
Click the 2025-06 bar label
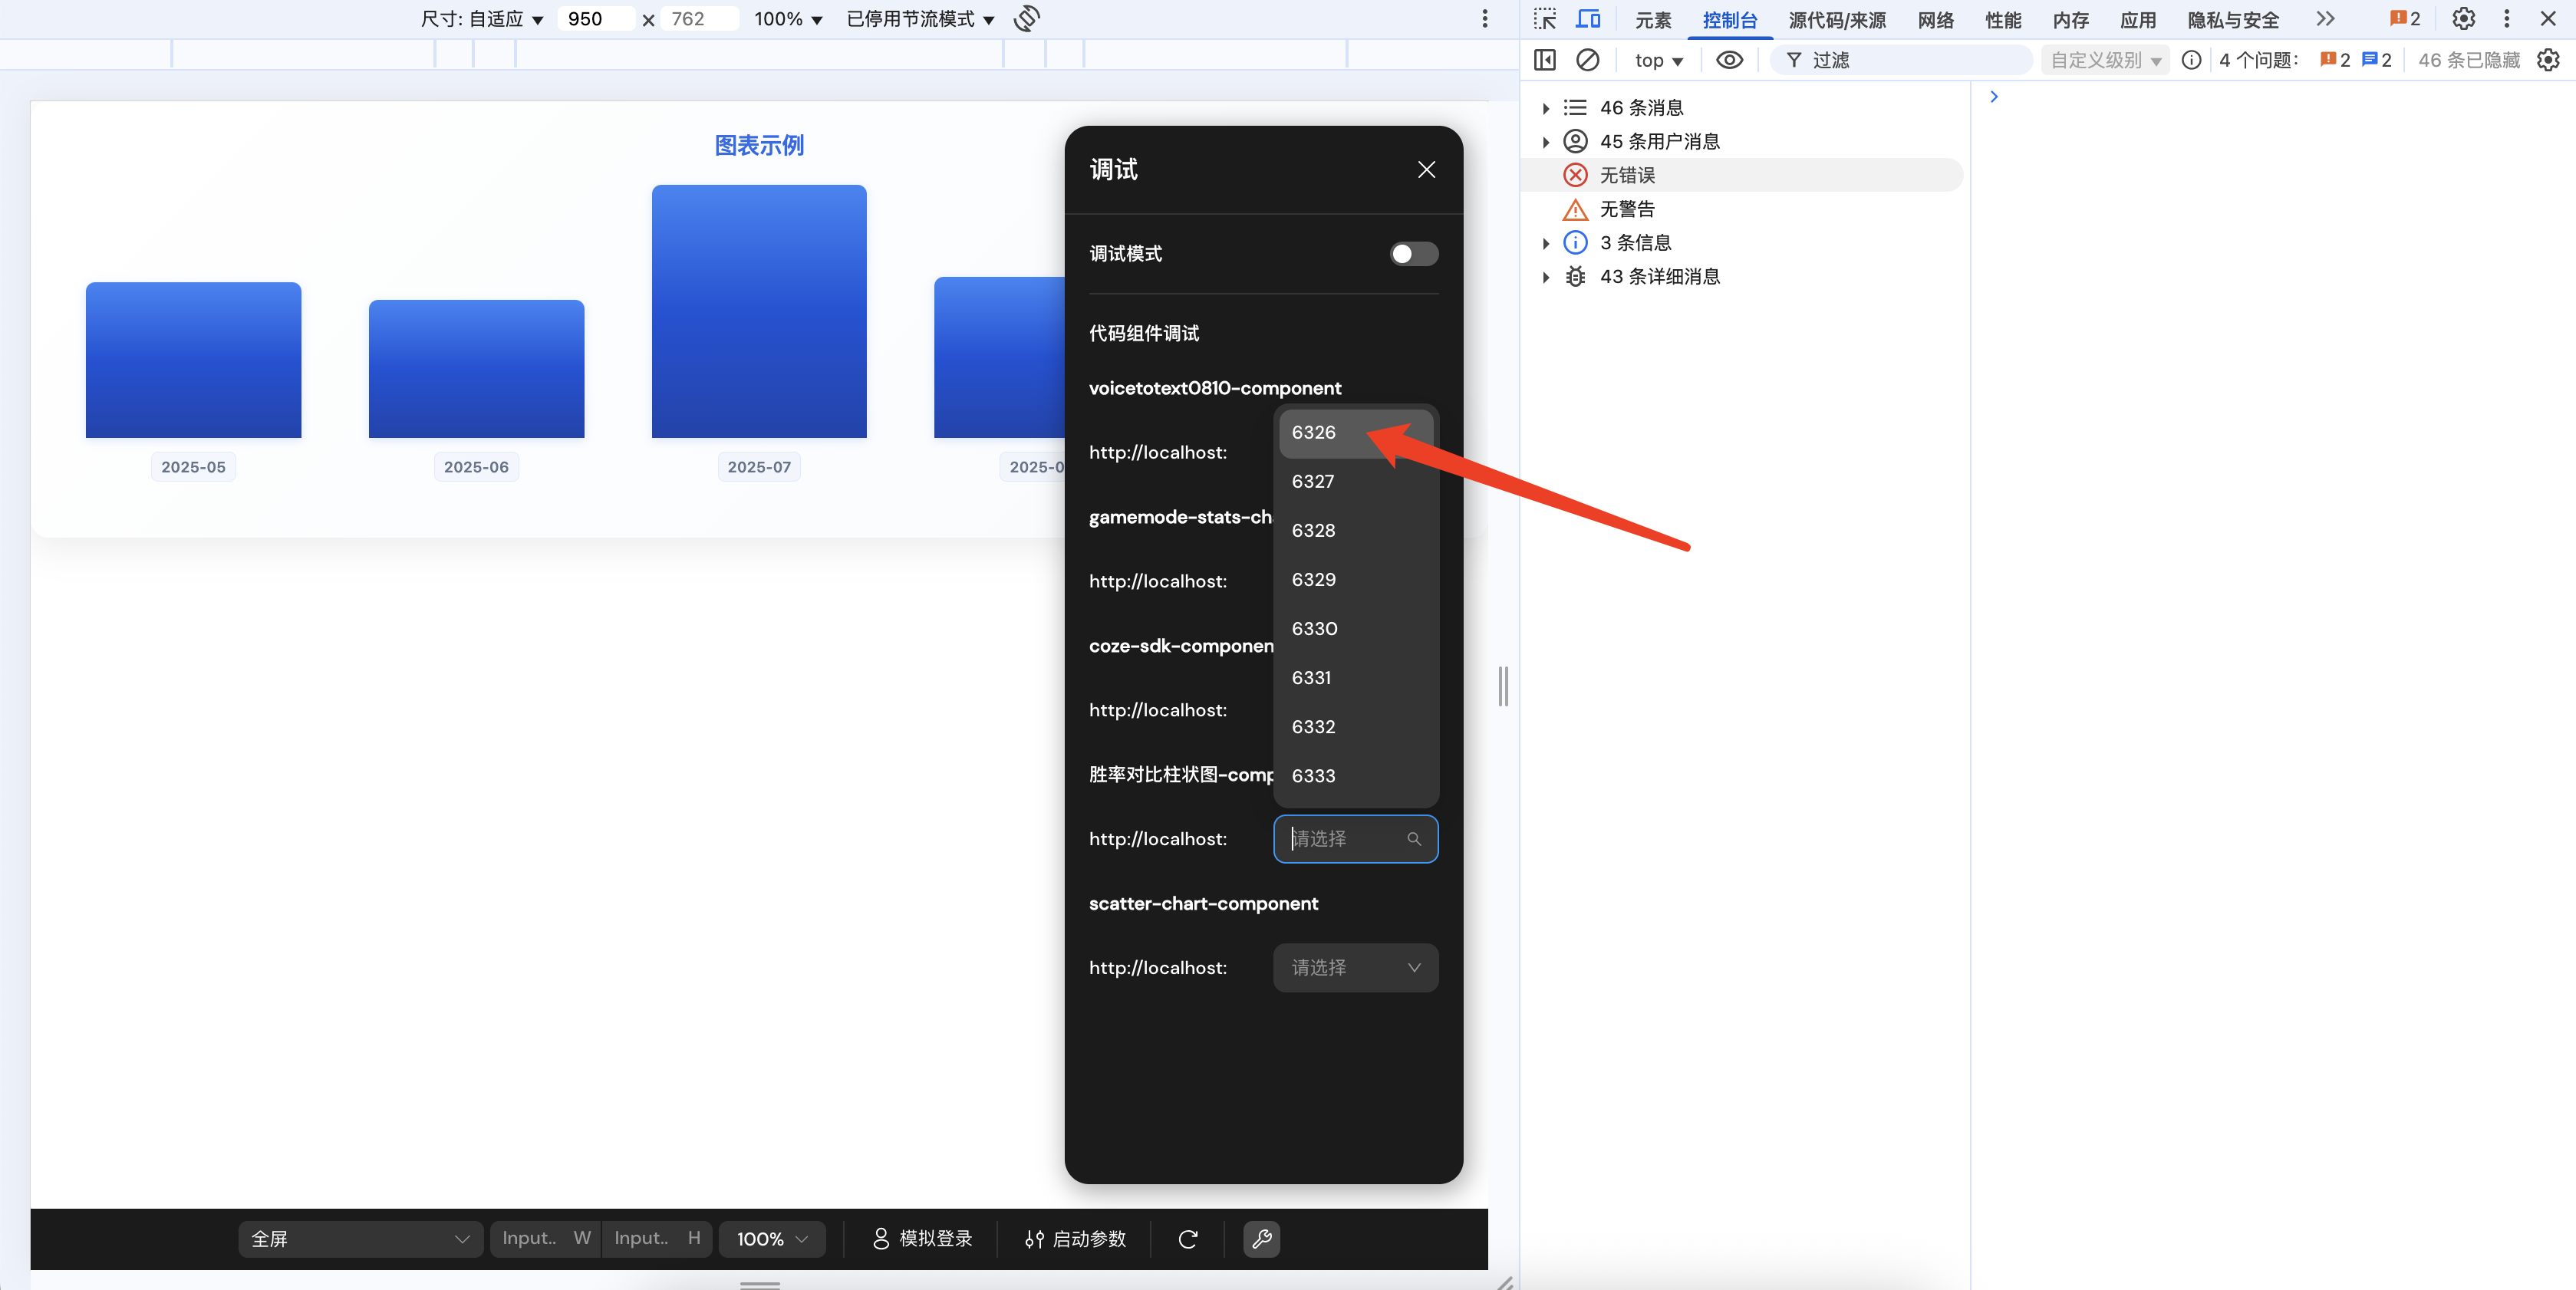point(476,467)
